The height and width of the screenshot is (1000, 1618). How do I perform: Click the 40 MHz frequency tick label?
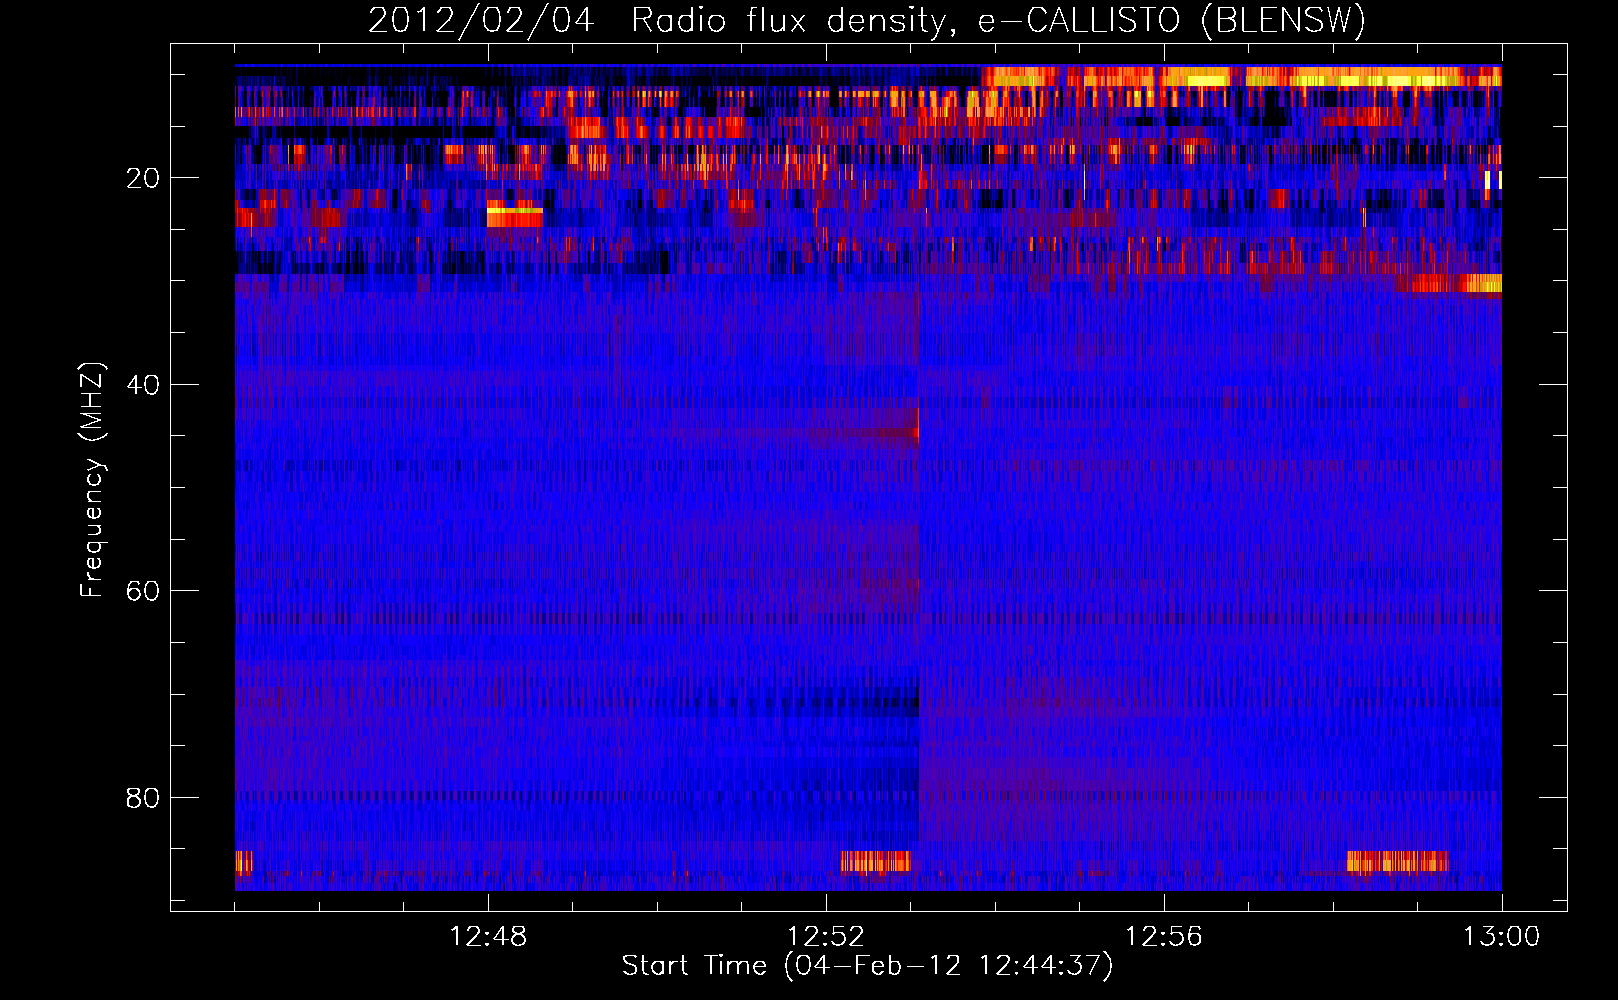[143, 385]
